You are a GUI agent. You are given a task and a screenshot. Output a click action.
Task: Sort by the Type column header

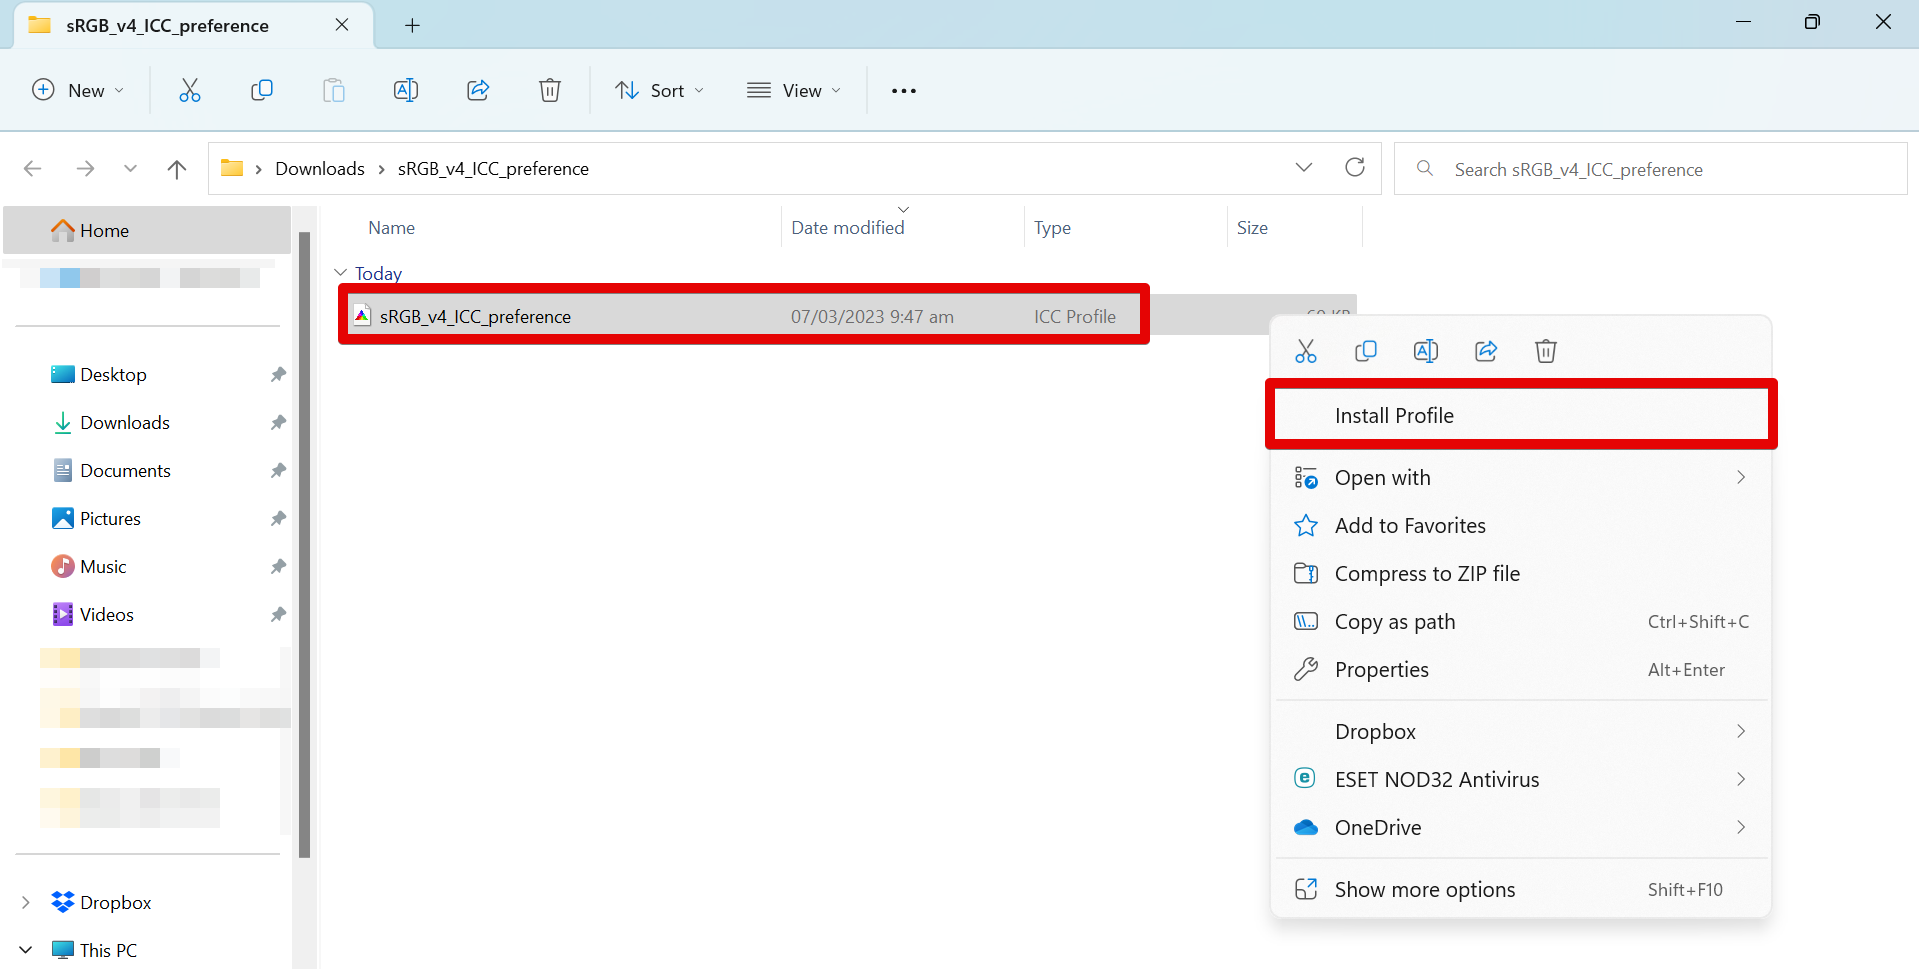[x=1052, y=228]
